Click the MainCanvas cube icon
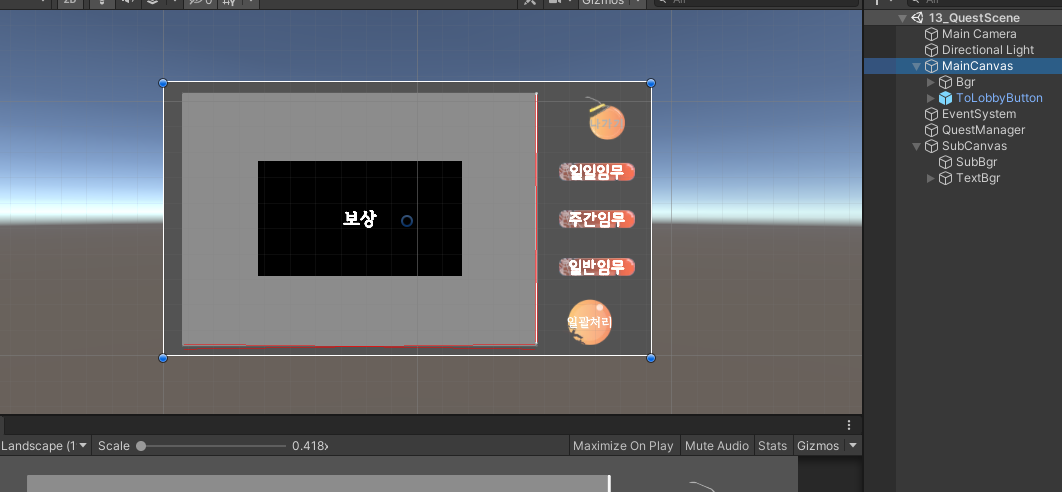 click(x=931, y=66)
